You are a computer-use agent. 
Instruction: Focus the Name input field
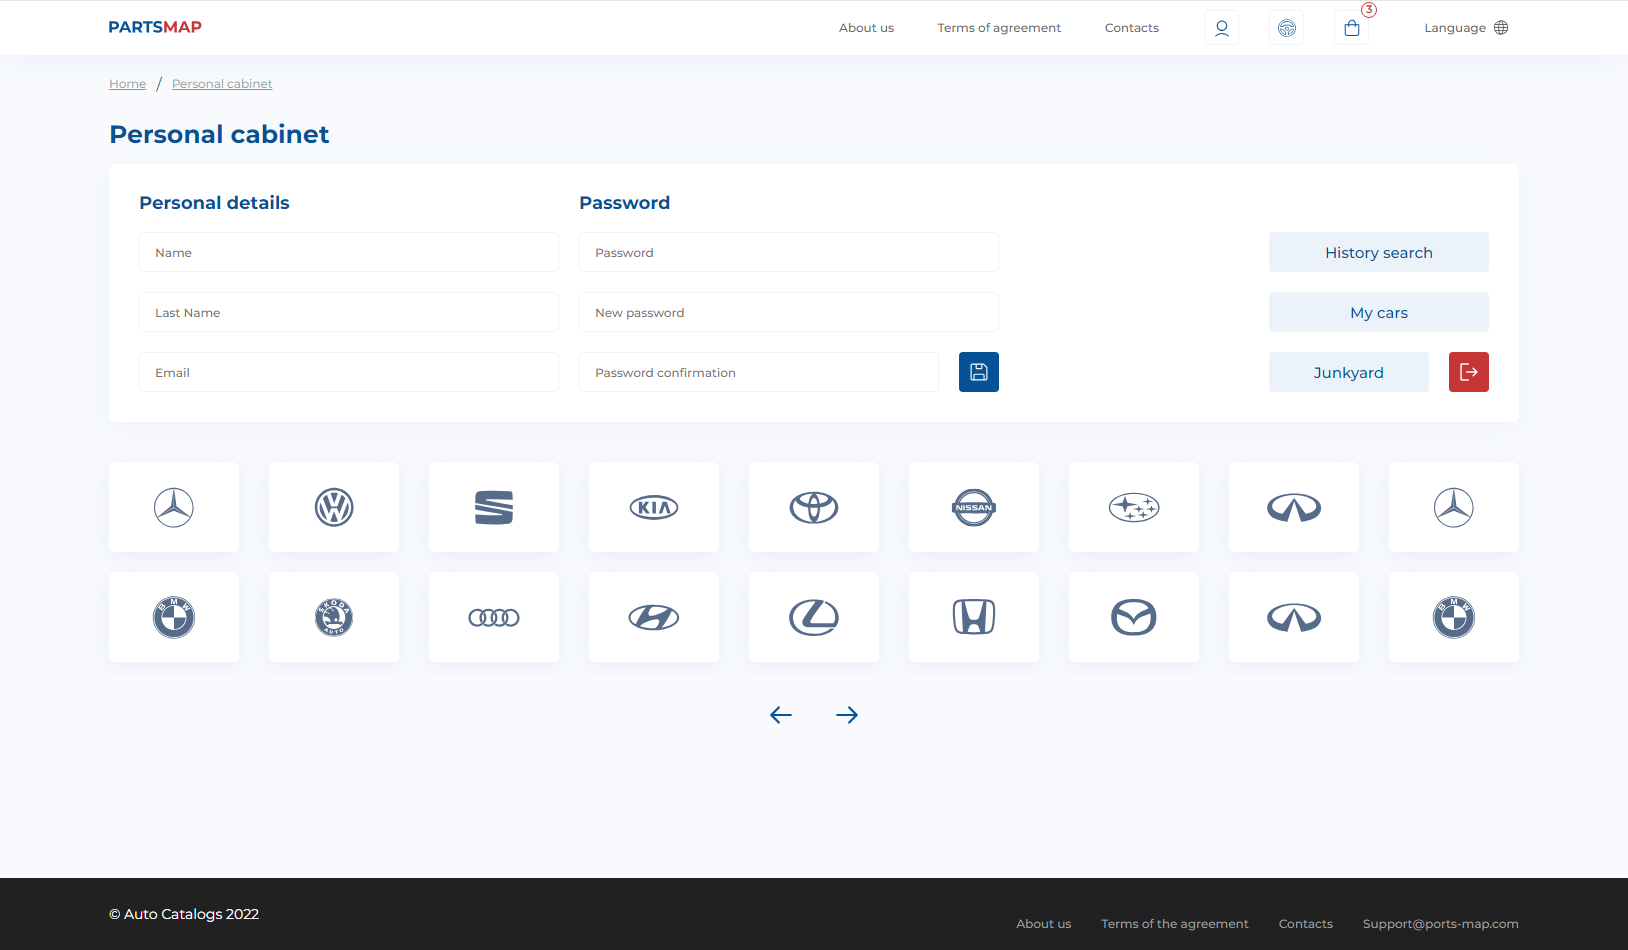tap(349, 252)
